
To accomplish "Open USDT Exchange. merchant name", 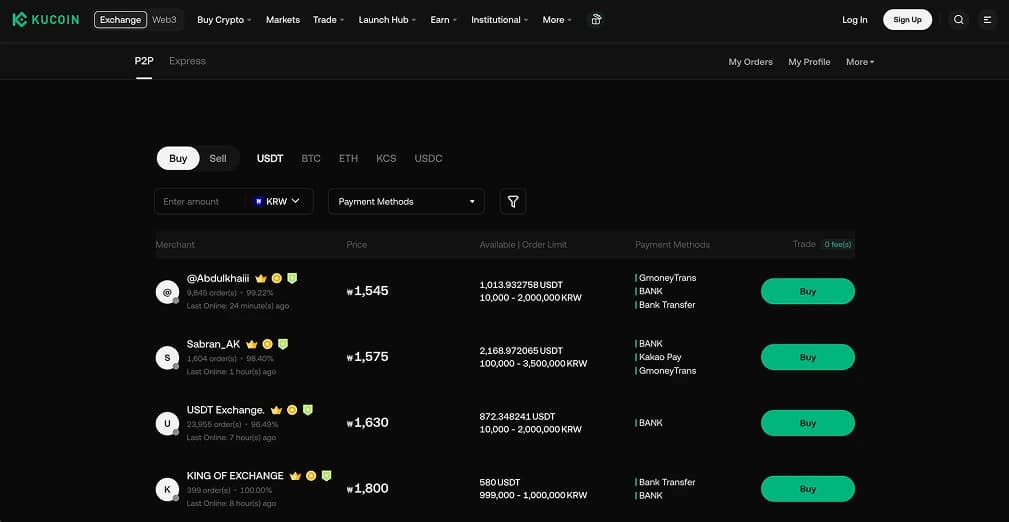I will click(x=226, y=410).
